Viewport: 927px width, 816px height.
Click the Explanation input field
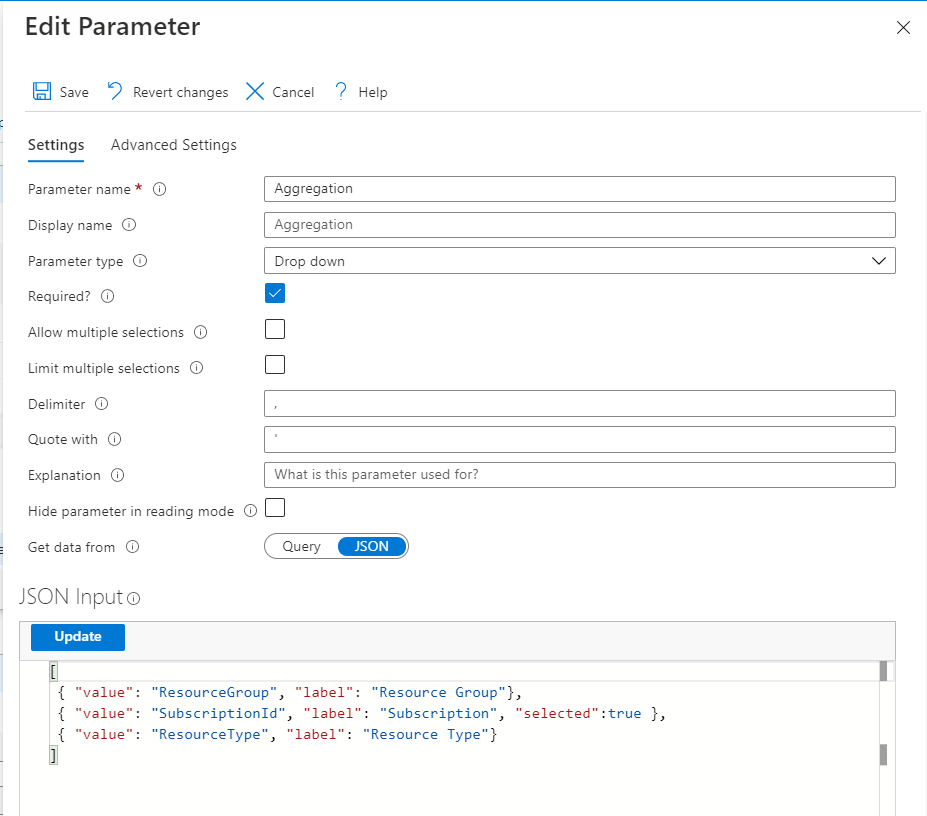579,475
